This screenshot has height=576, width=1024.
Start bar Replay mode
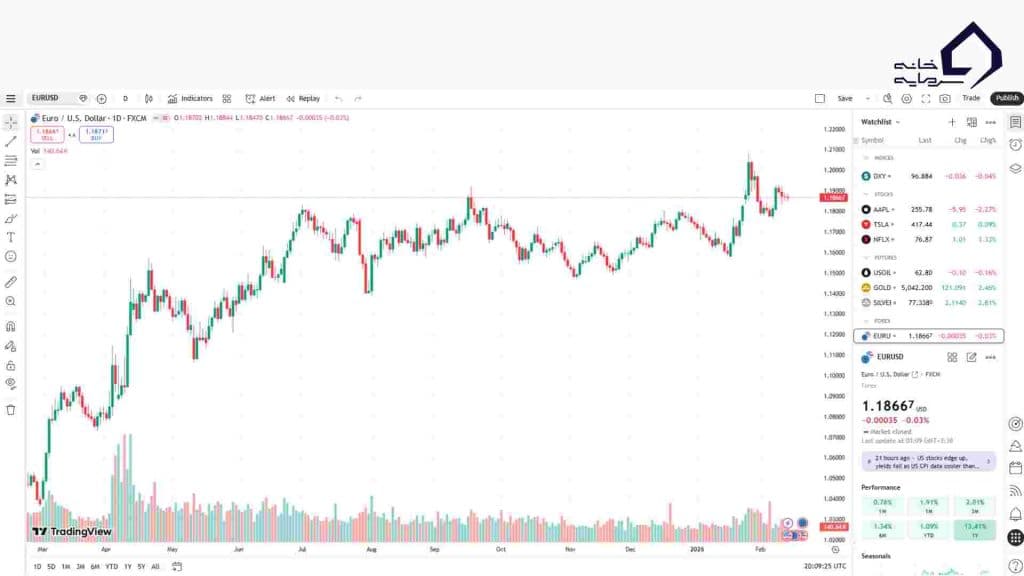303,98
